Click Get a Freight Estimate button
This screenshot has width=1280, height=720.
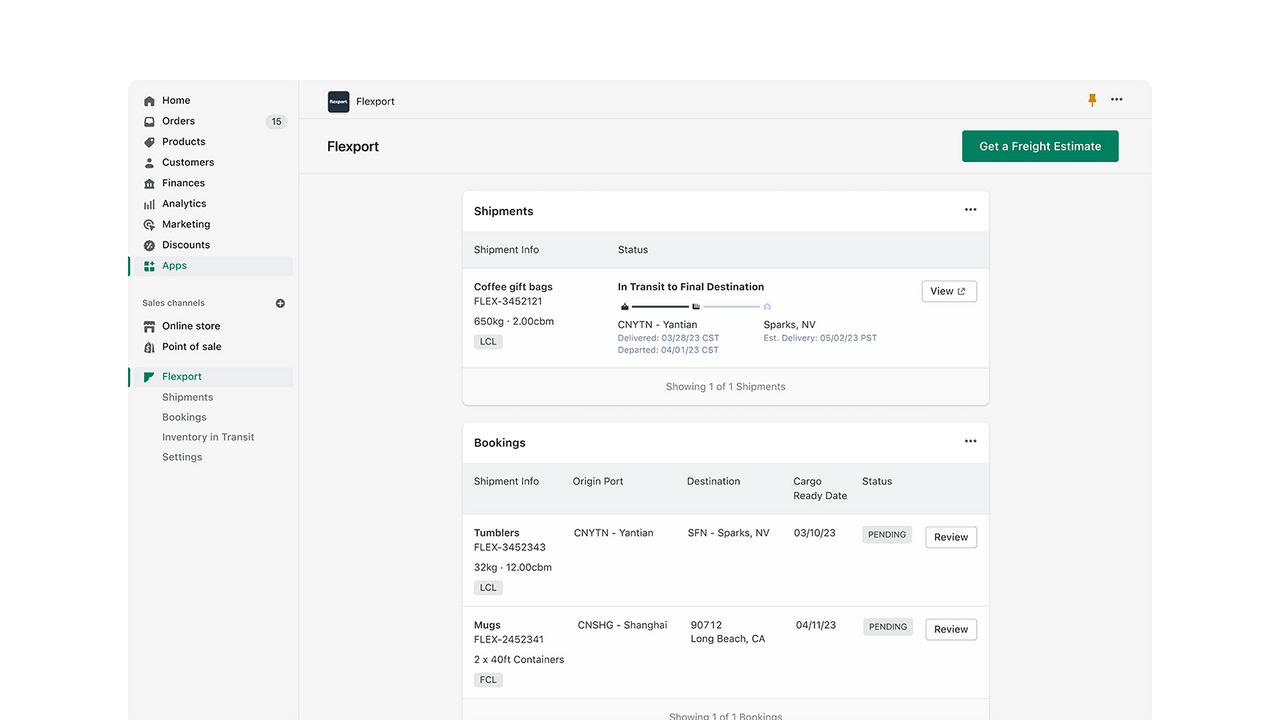pyautogui.click(x=1040, y=146)
